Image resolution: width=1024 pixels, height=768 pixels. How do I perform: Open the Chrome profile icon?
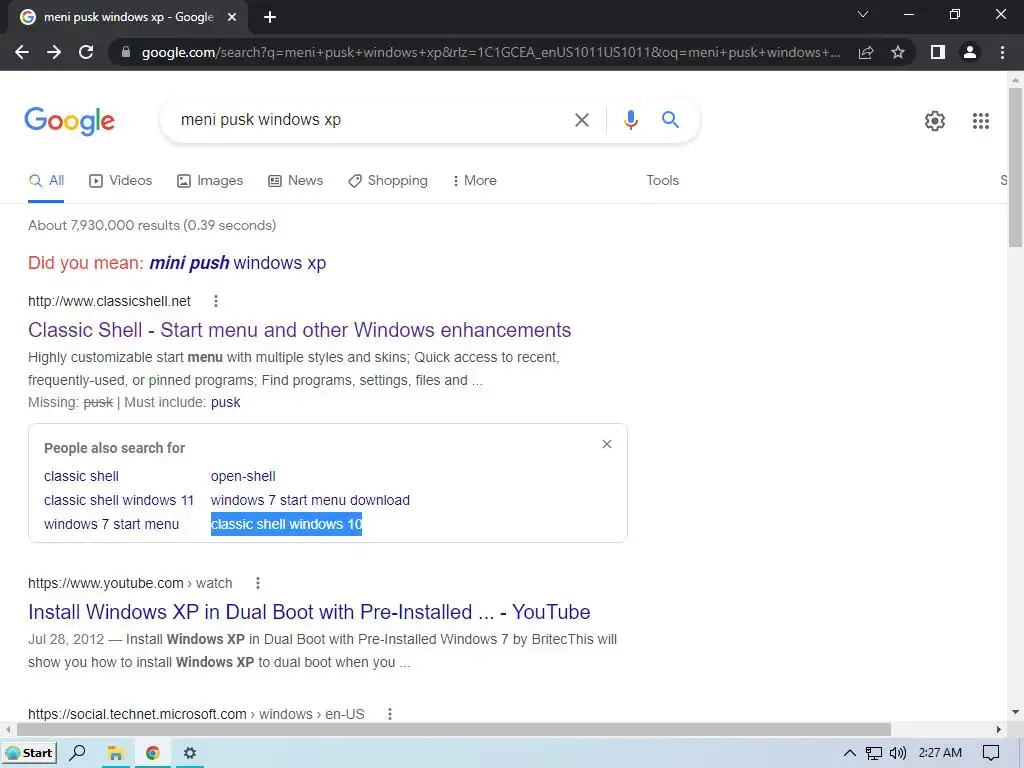pos(970,52)
